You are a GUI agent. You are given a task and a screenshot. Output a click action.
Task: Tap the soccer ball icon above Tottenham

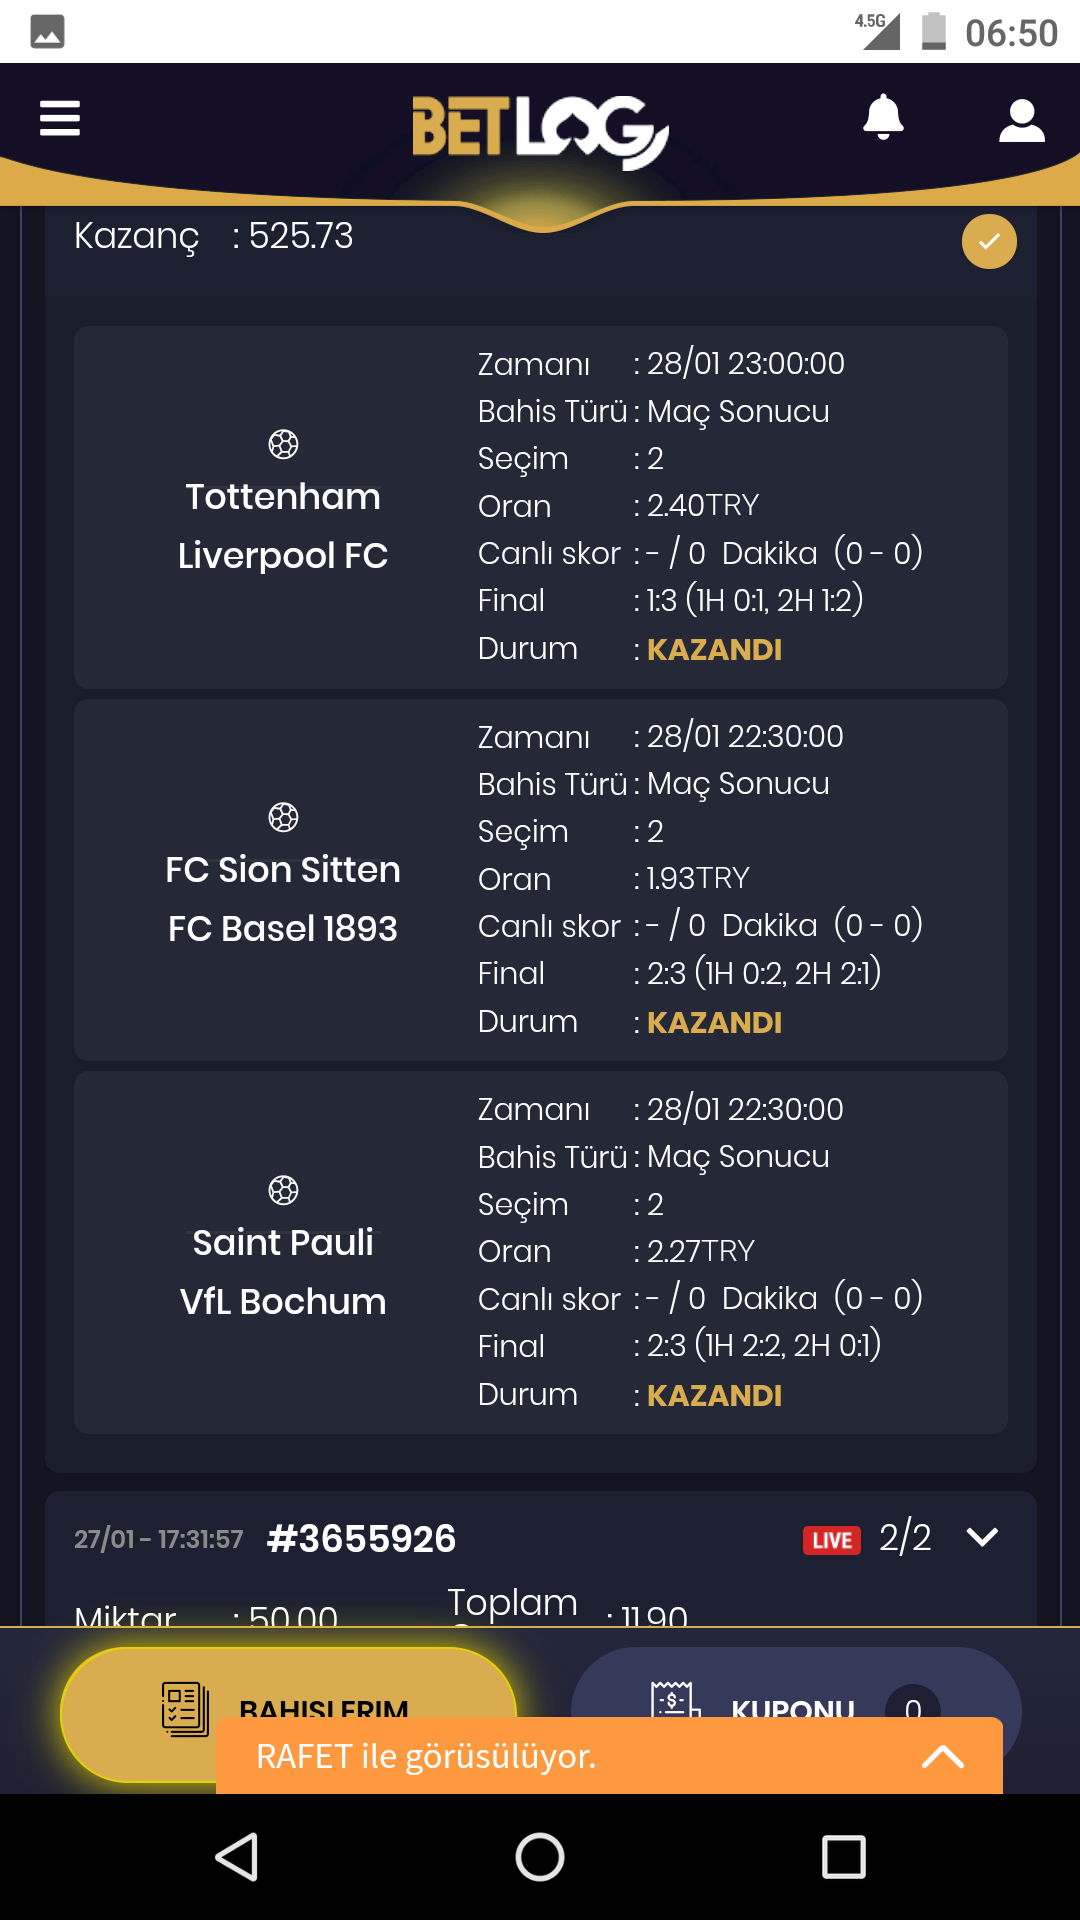[x=283, y=444]
